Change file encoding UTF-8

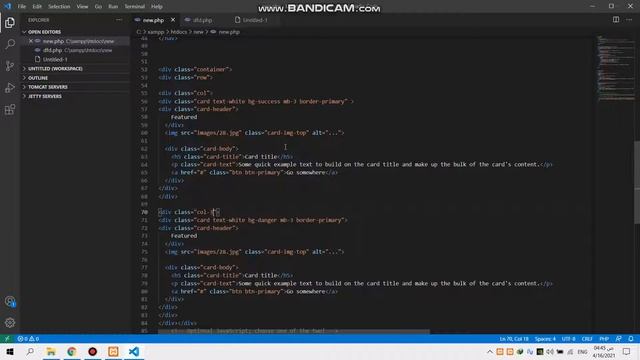[x=568, y=339]
